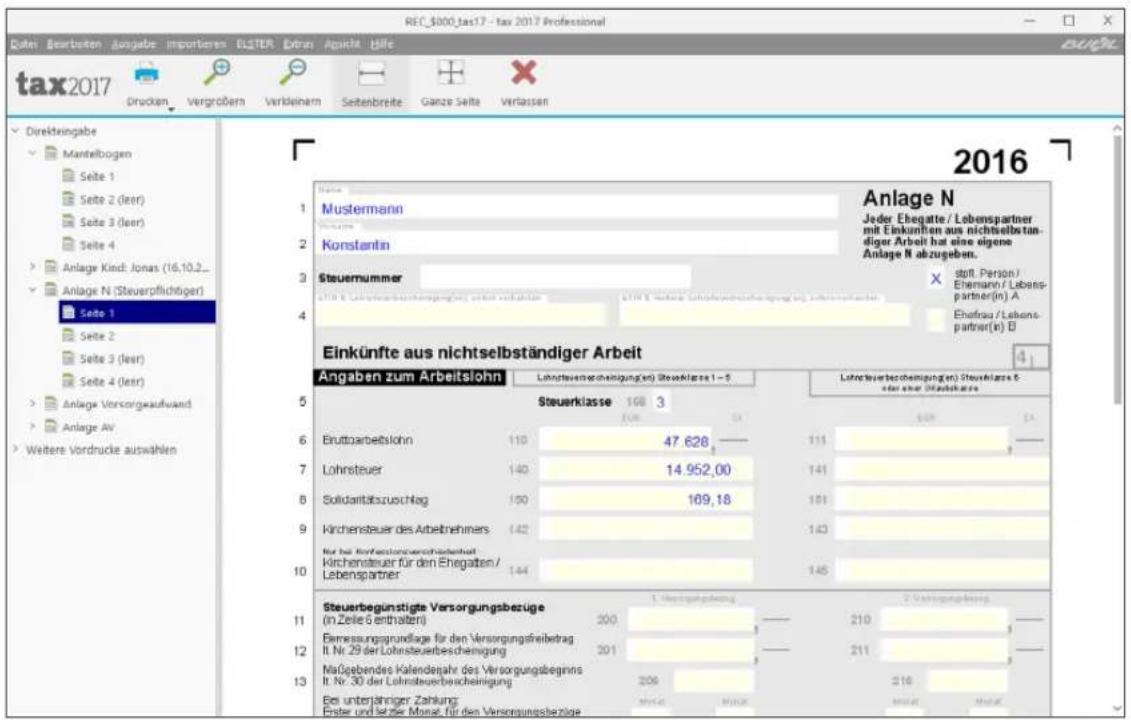This screenshot has width=1131, height=720.
Task: Click Versorgungsbezüge field 210
Action: [x=943, y=619]
